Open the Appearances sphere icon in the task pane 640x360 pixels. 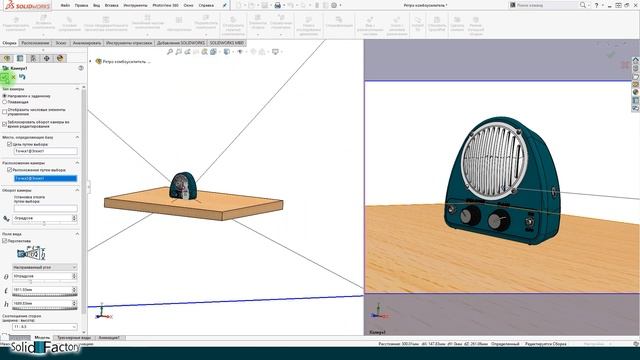click(x=636, y=92)
